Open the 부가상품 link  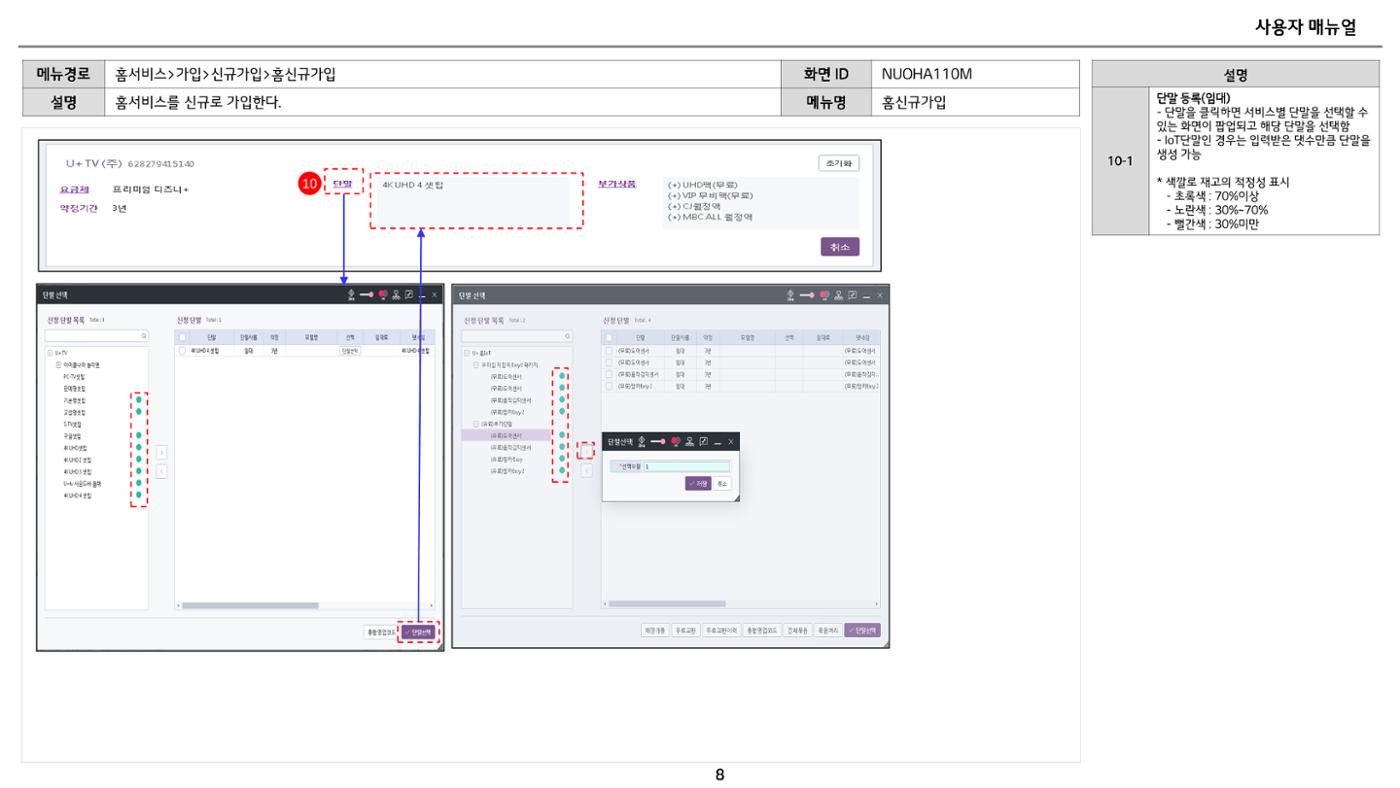(615, 184)
